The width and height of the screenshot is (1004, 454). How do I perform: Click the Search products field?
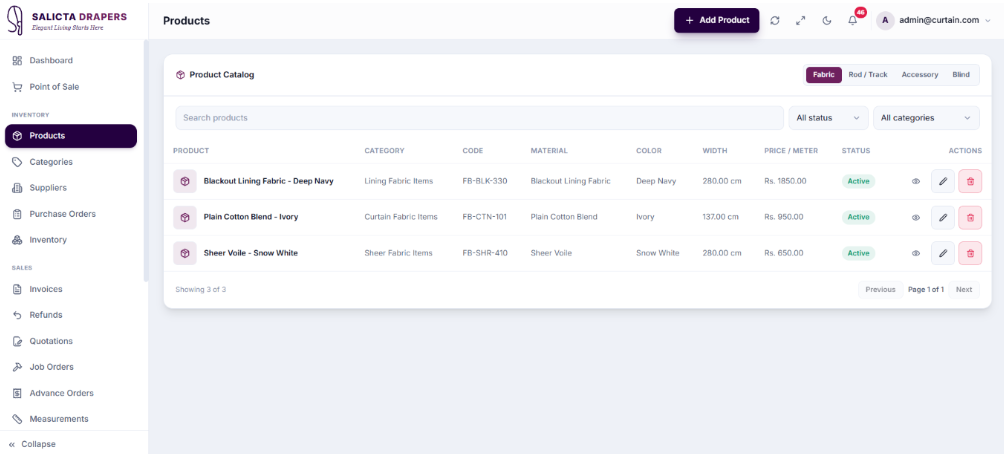pyautogui.click(x=480, y=118)
